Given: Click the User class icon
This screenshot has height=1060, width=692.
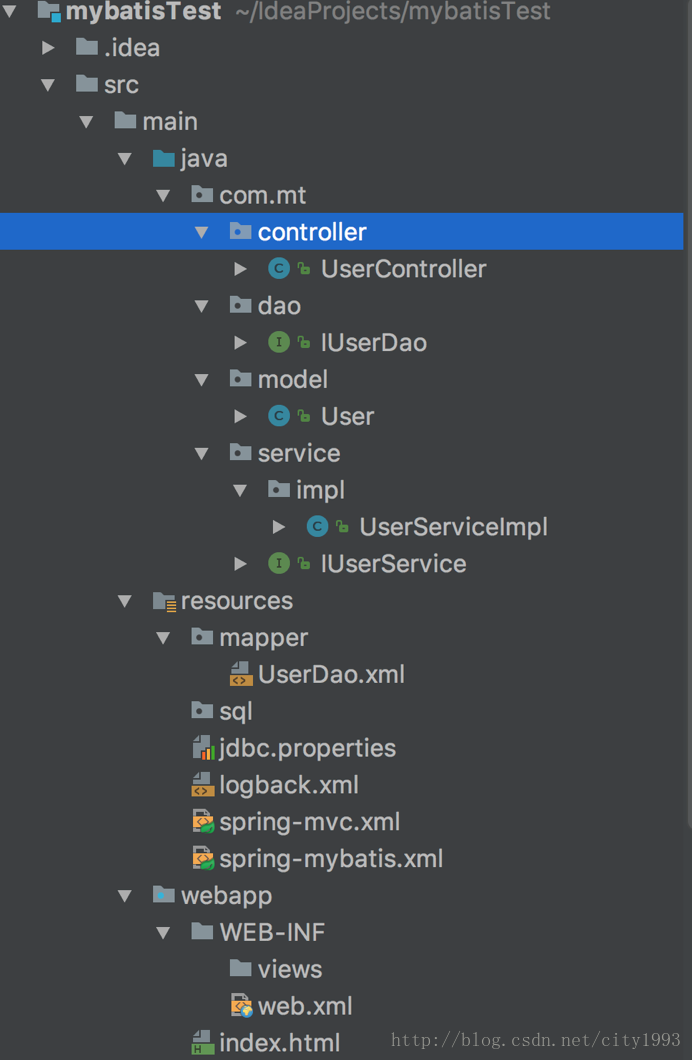Looking at the screenshot, I should point(278,416).
